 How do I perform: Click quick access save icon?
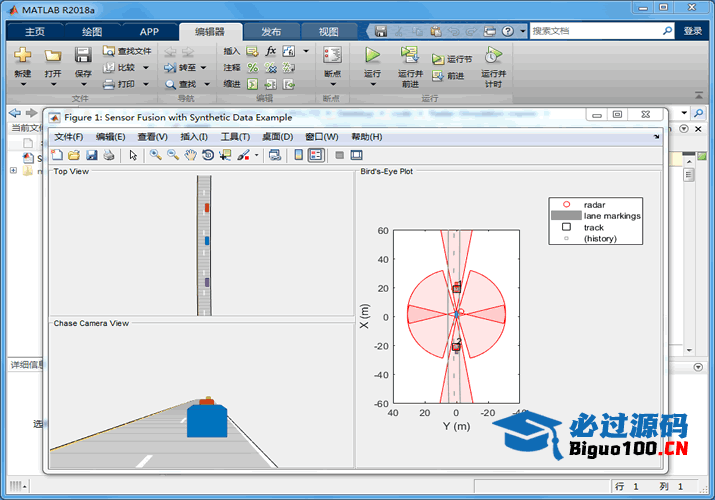tap(380, 31)
